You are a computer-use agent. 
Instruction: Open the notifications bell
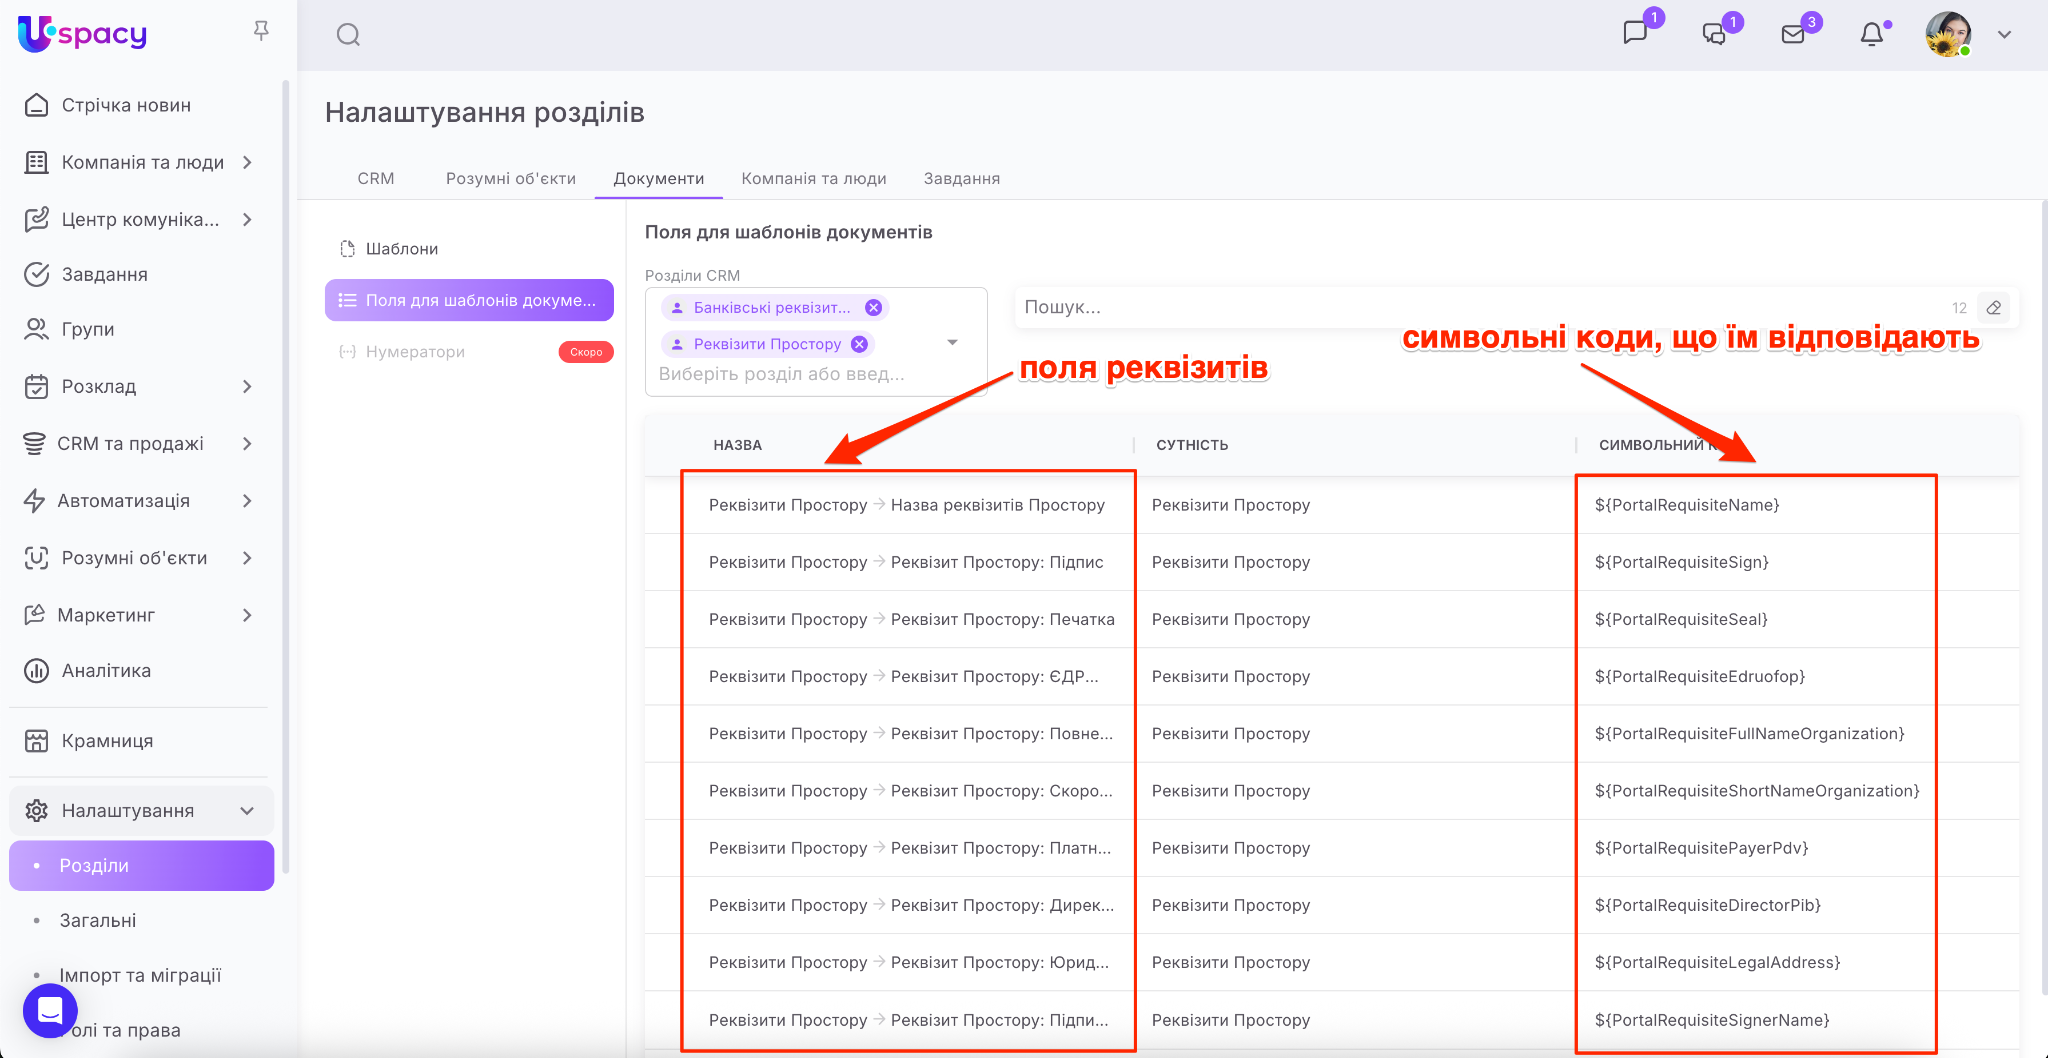coord(1872,34)
